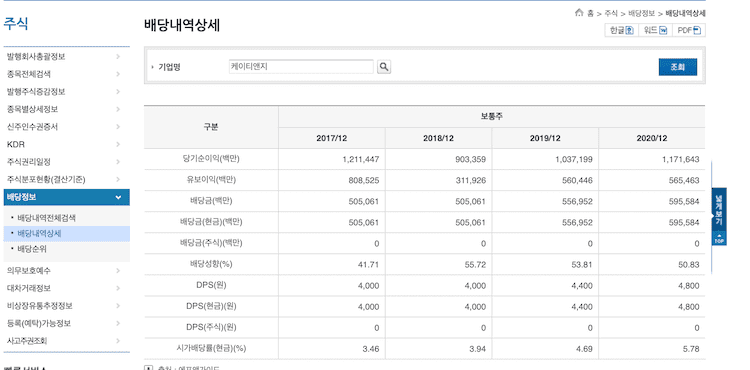
Task: Export page as PDF
Action: tap(689, 30)
